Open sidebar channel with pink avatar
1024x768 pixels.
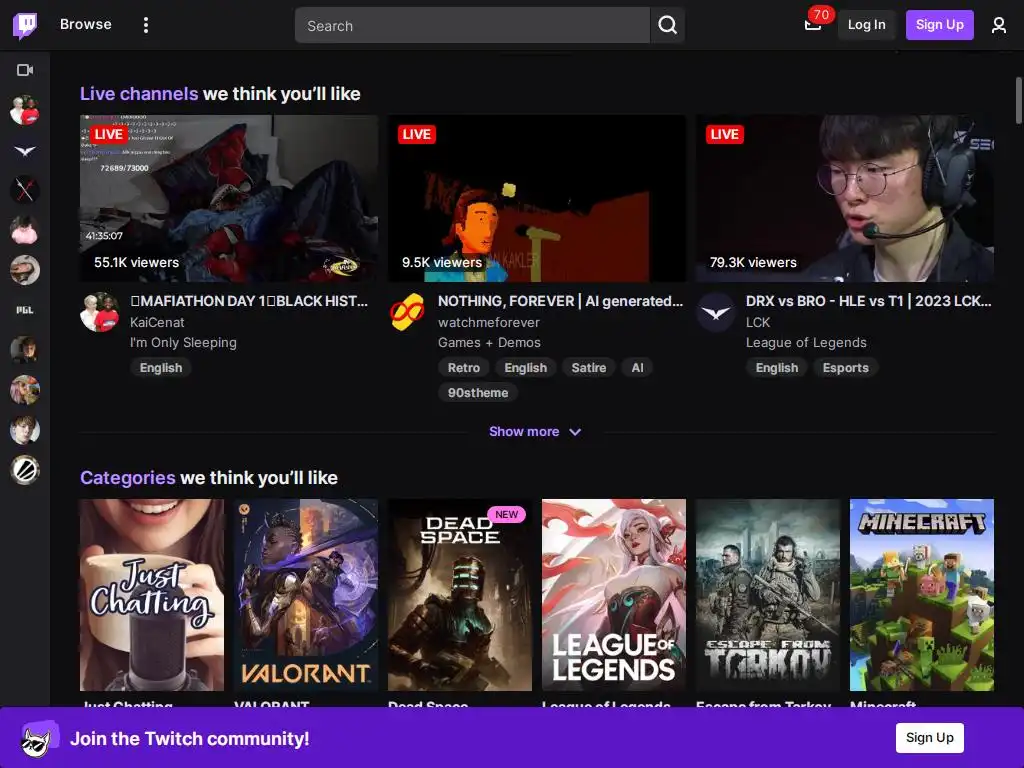coord(25,230)
